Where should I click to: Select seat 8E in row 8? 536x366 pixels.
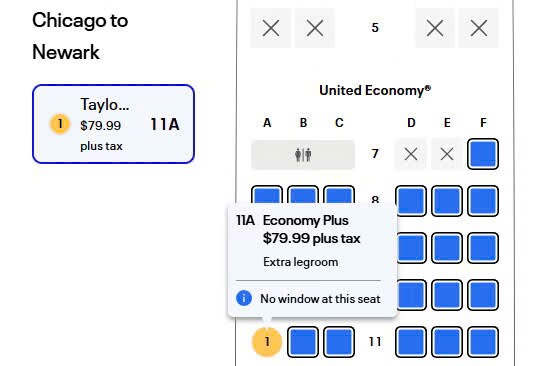(x=447, y=201)
